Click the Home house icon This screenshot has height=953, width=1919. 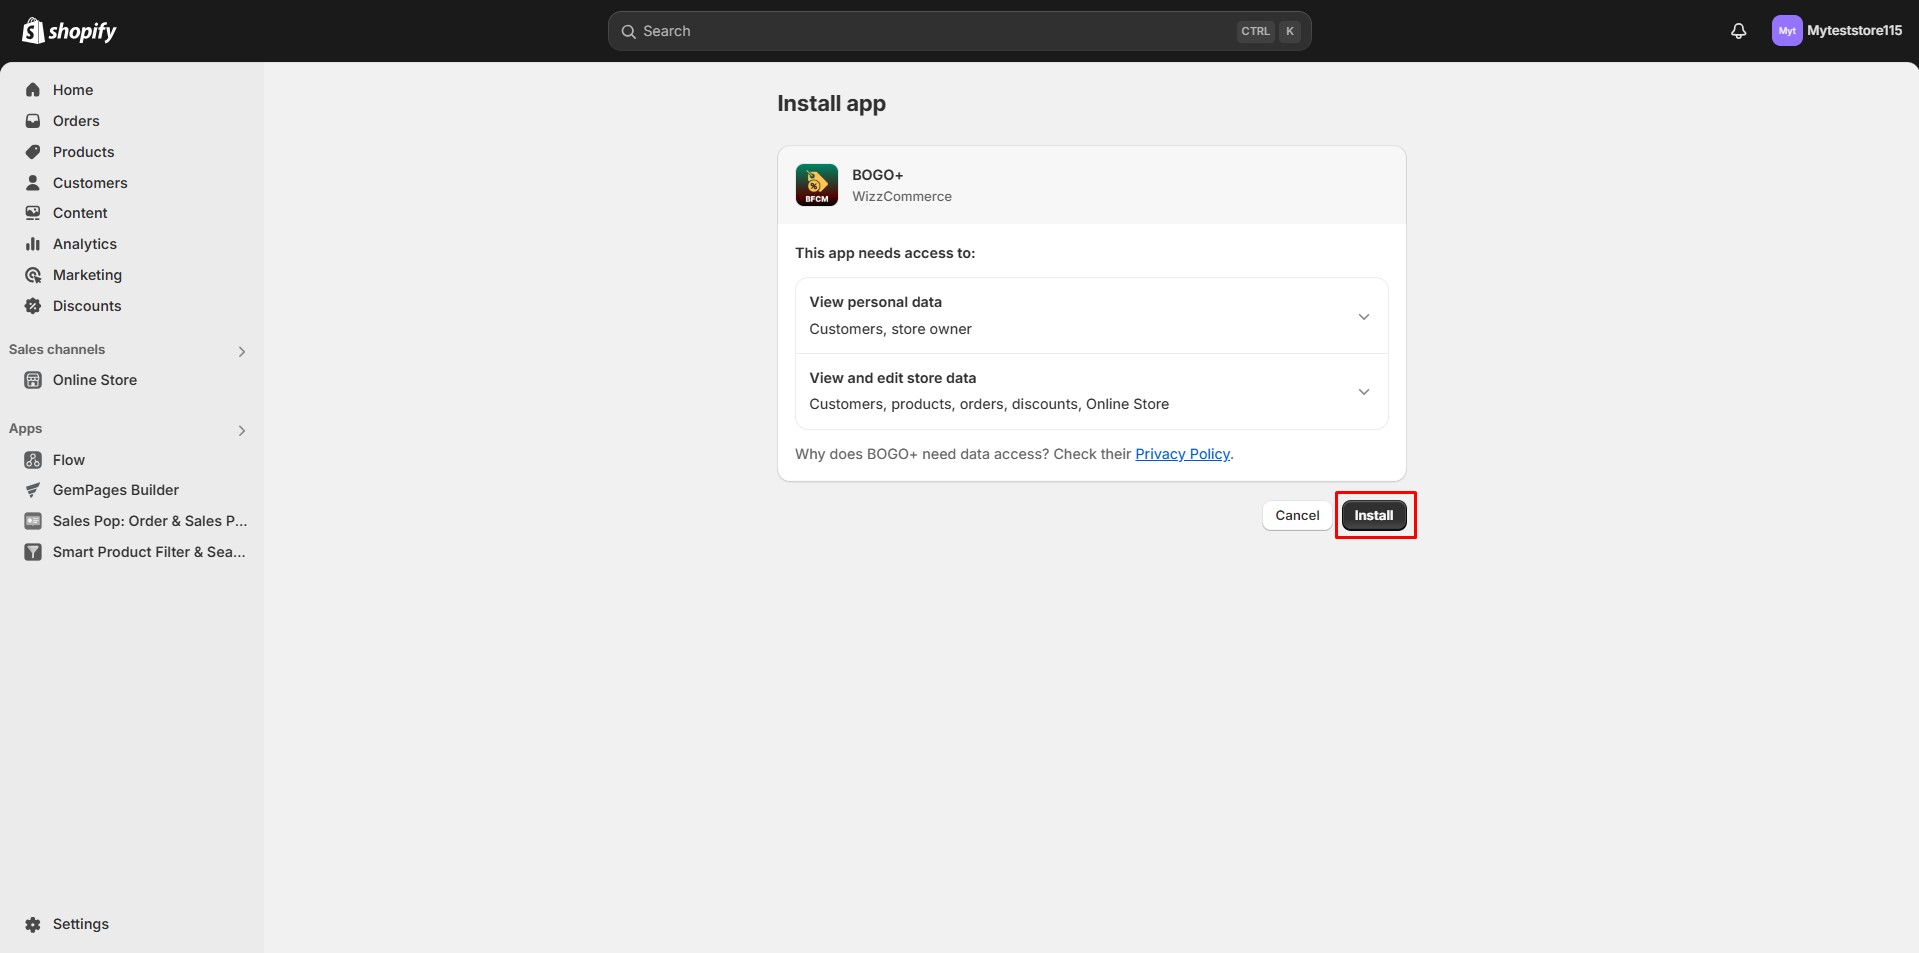click(33, 90)
